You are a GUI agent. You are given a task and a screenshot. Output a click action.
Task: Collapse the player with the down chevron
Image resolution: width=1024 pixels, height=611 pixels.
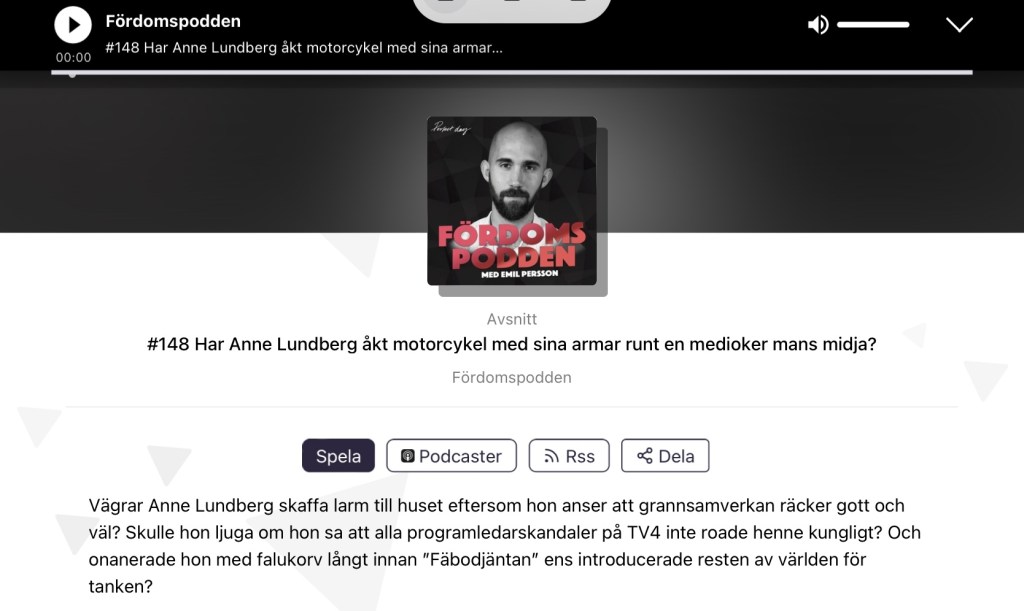pyautogui.click(x=959, y=25)
